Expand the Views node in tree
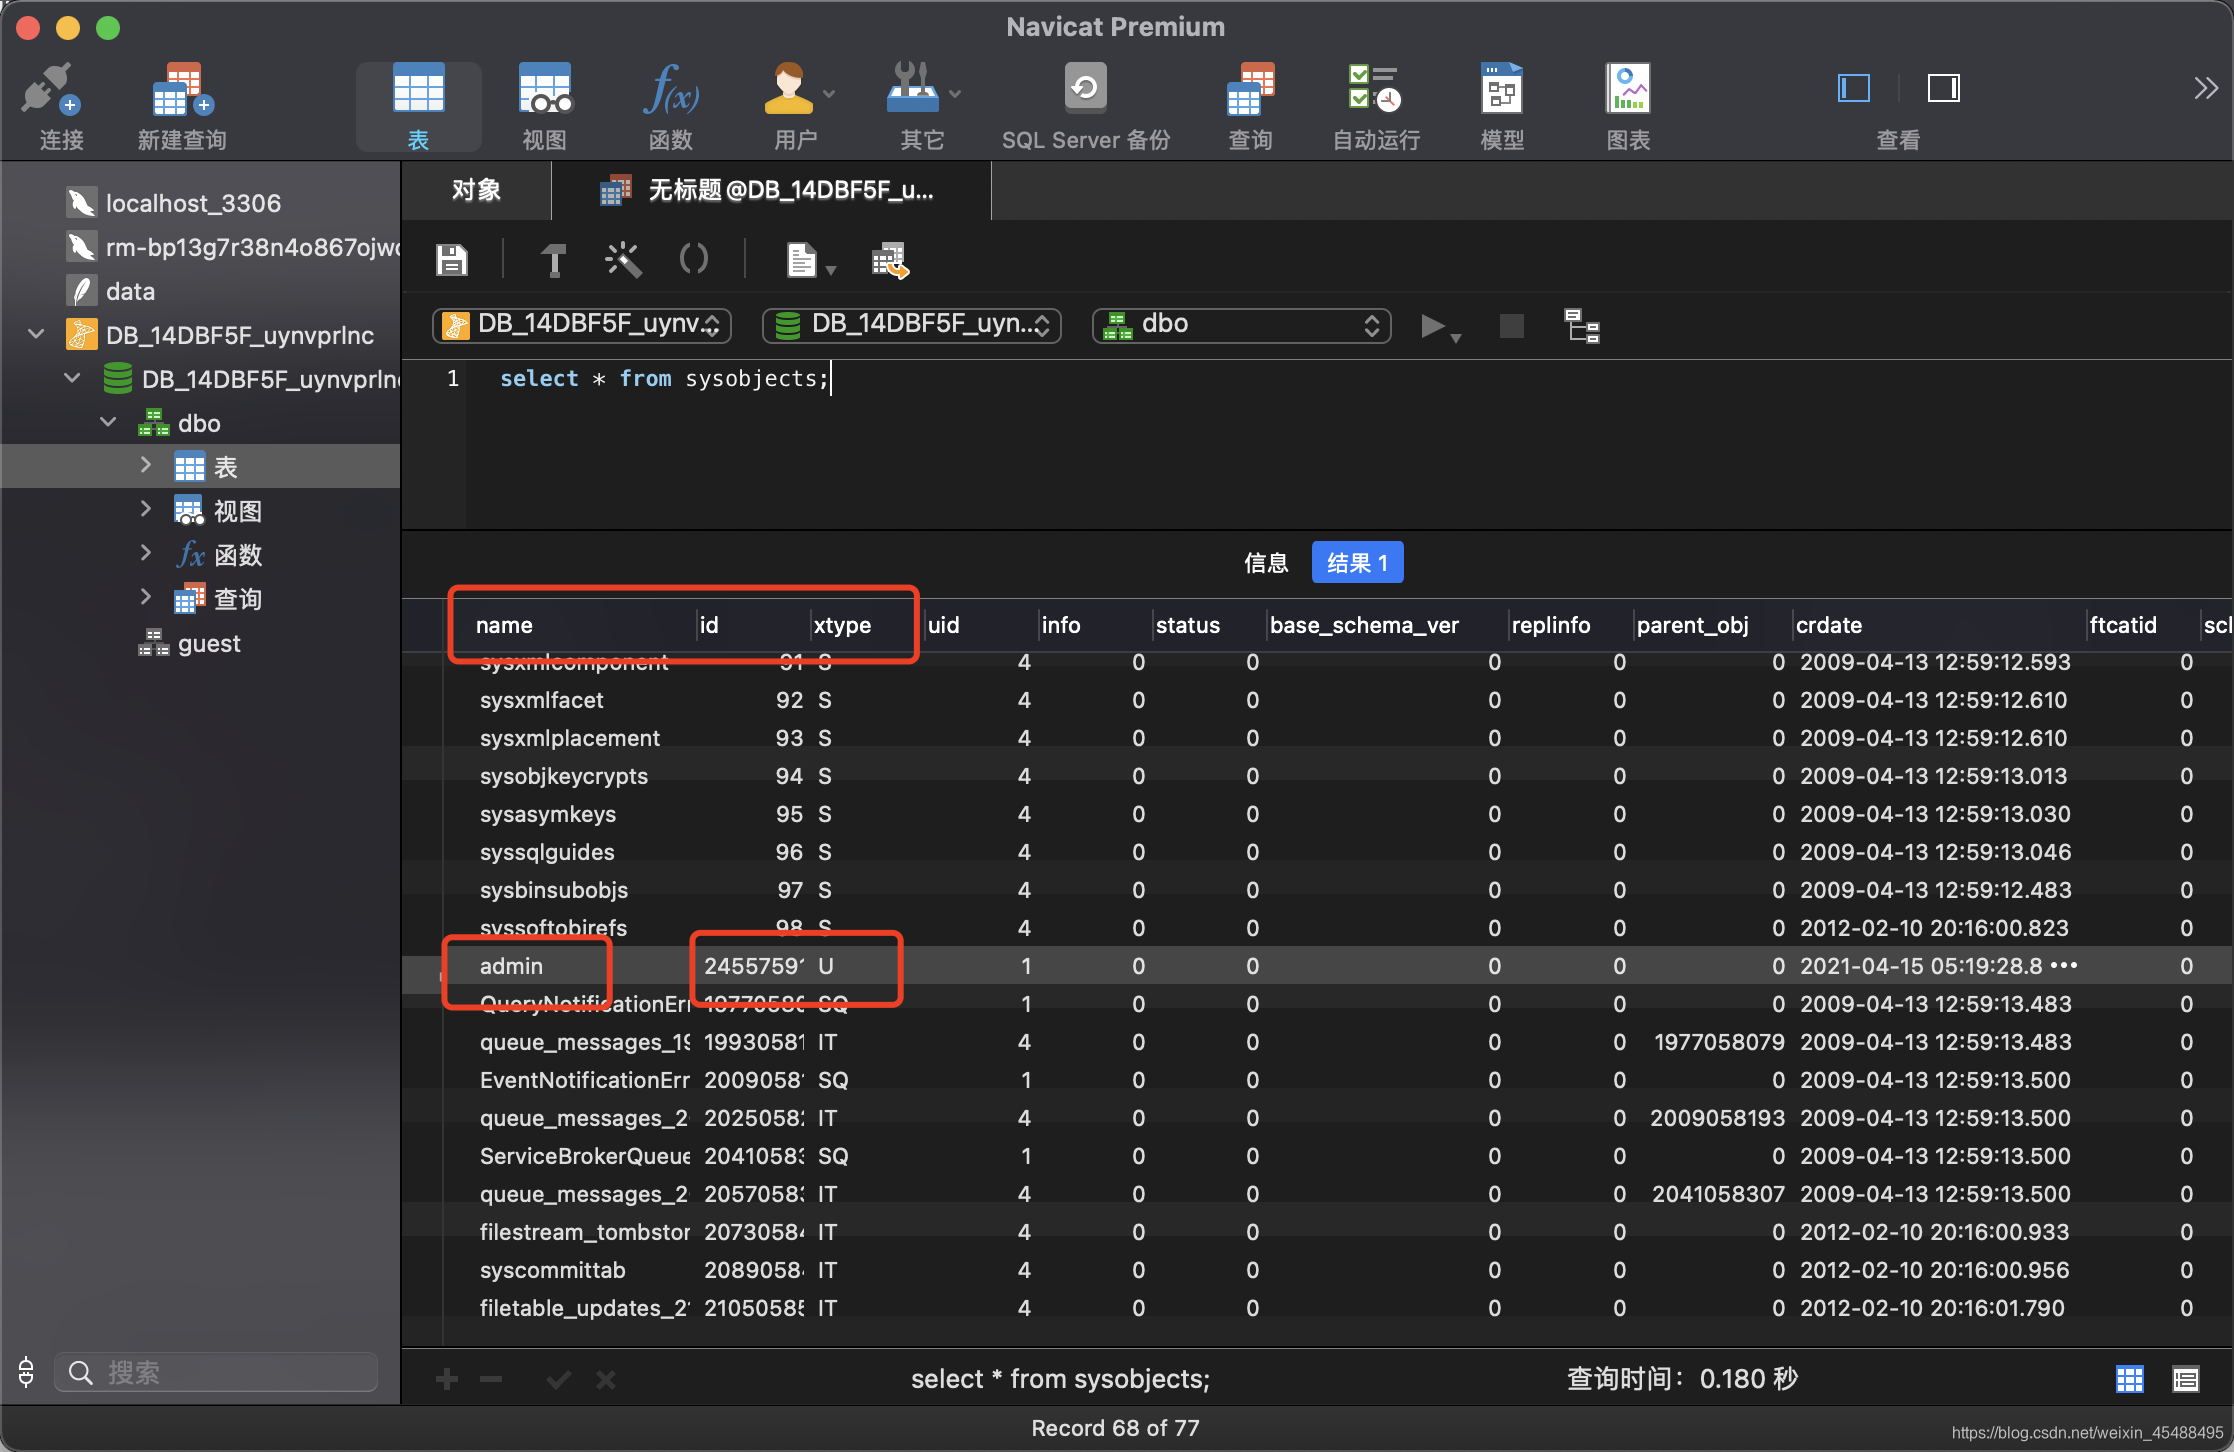Image resolution: width=2234 pixels, height=1452 pixels. coord(146,510)
